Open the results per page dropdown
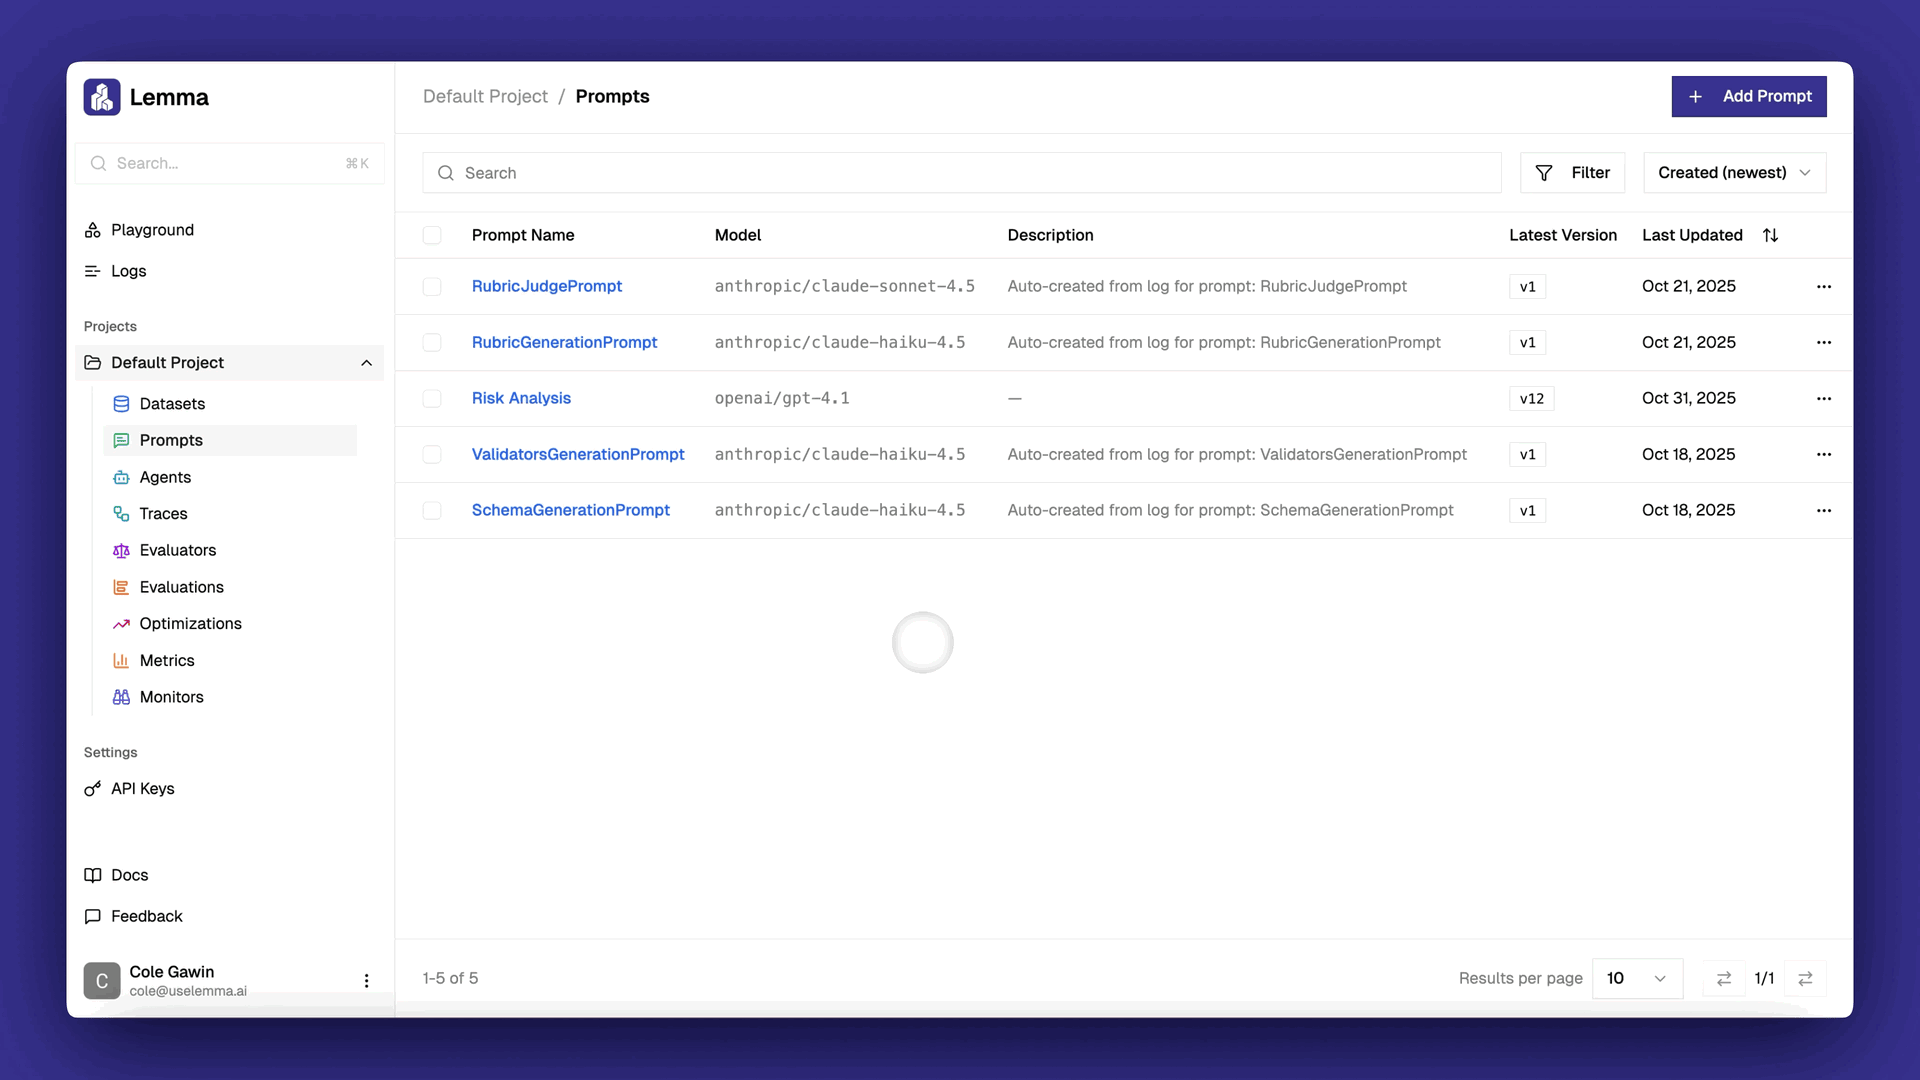 (1636, 978)
